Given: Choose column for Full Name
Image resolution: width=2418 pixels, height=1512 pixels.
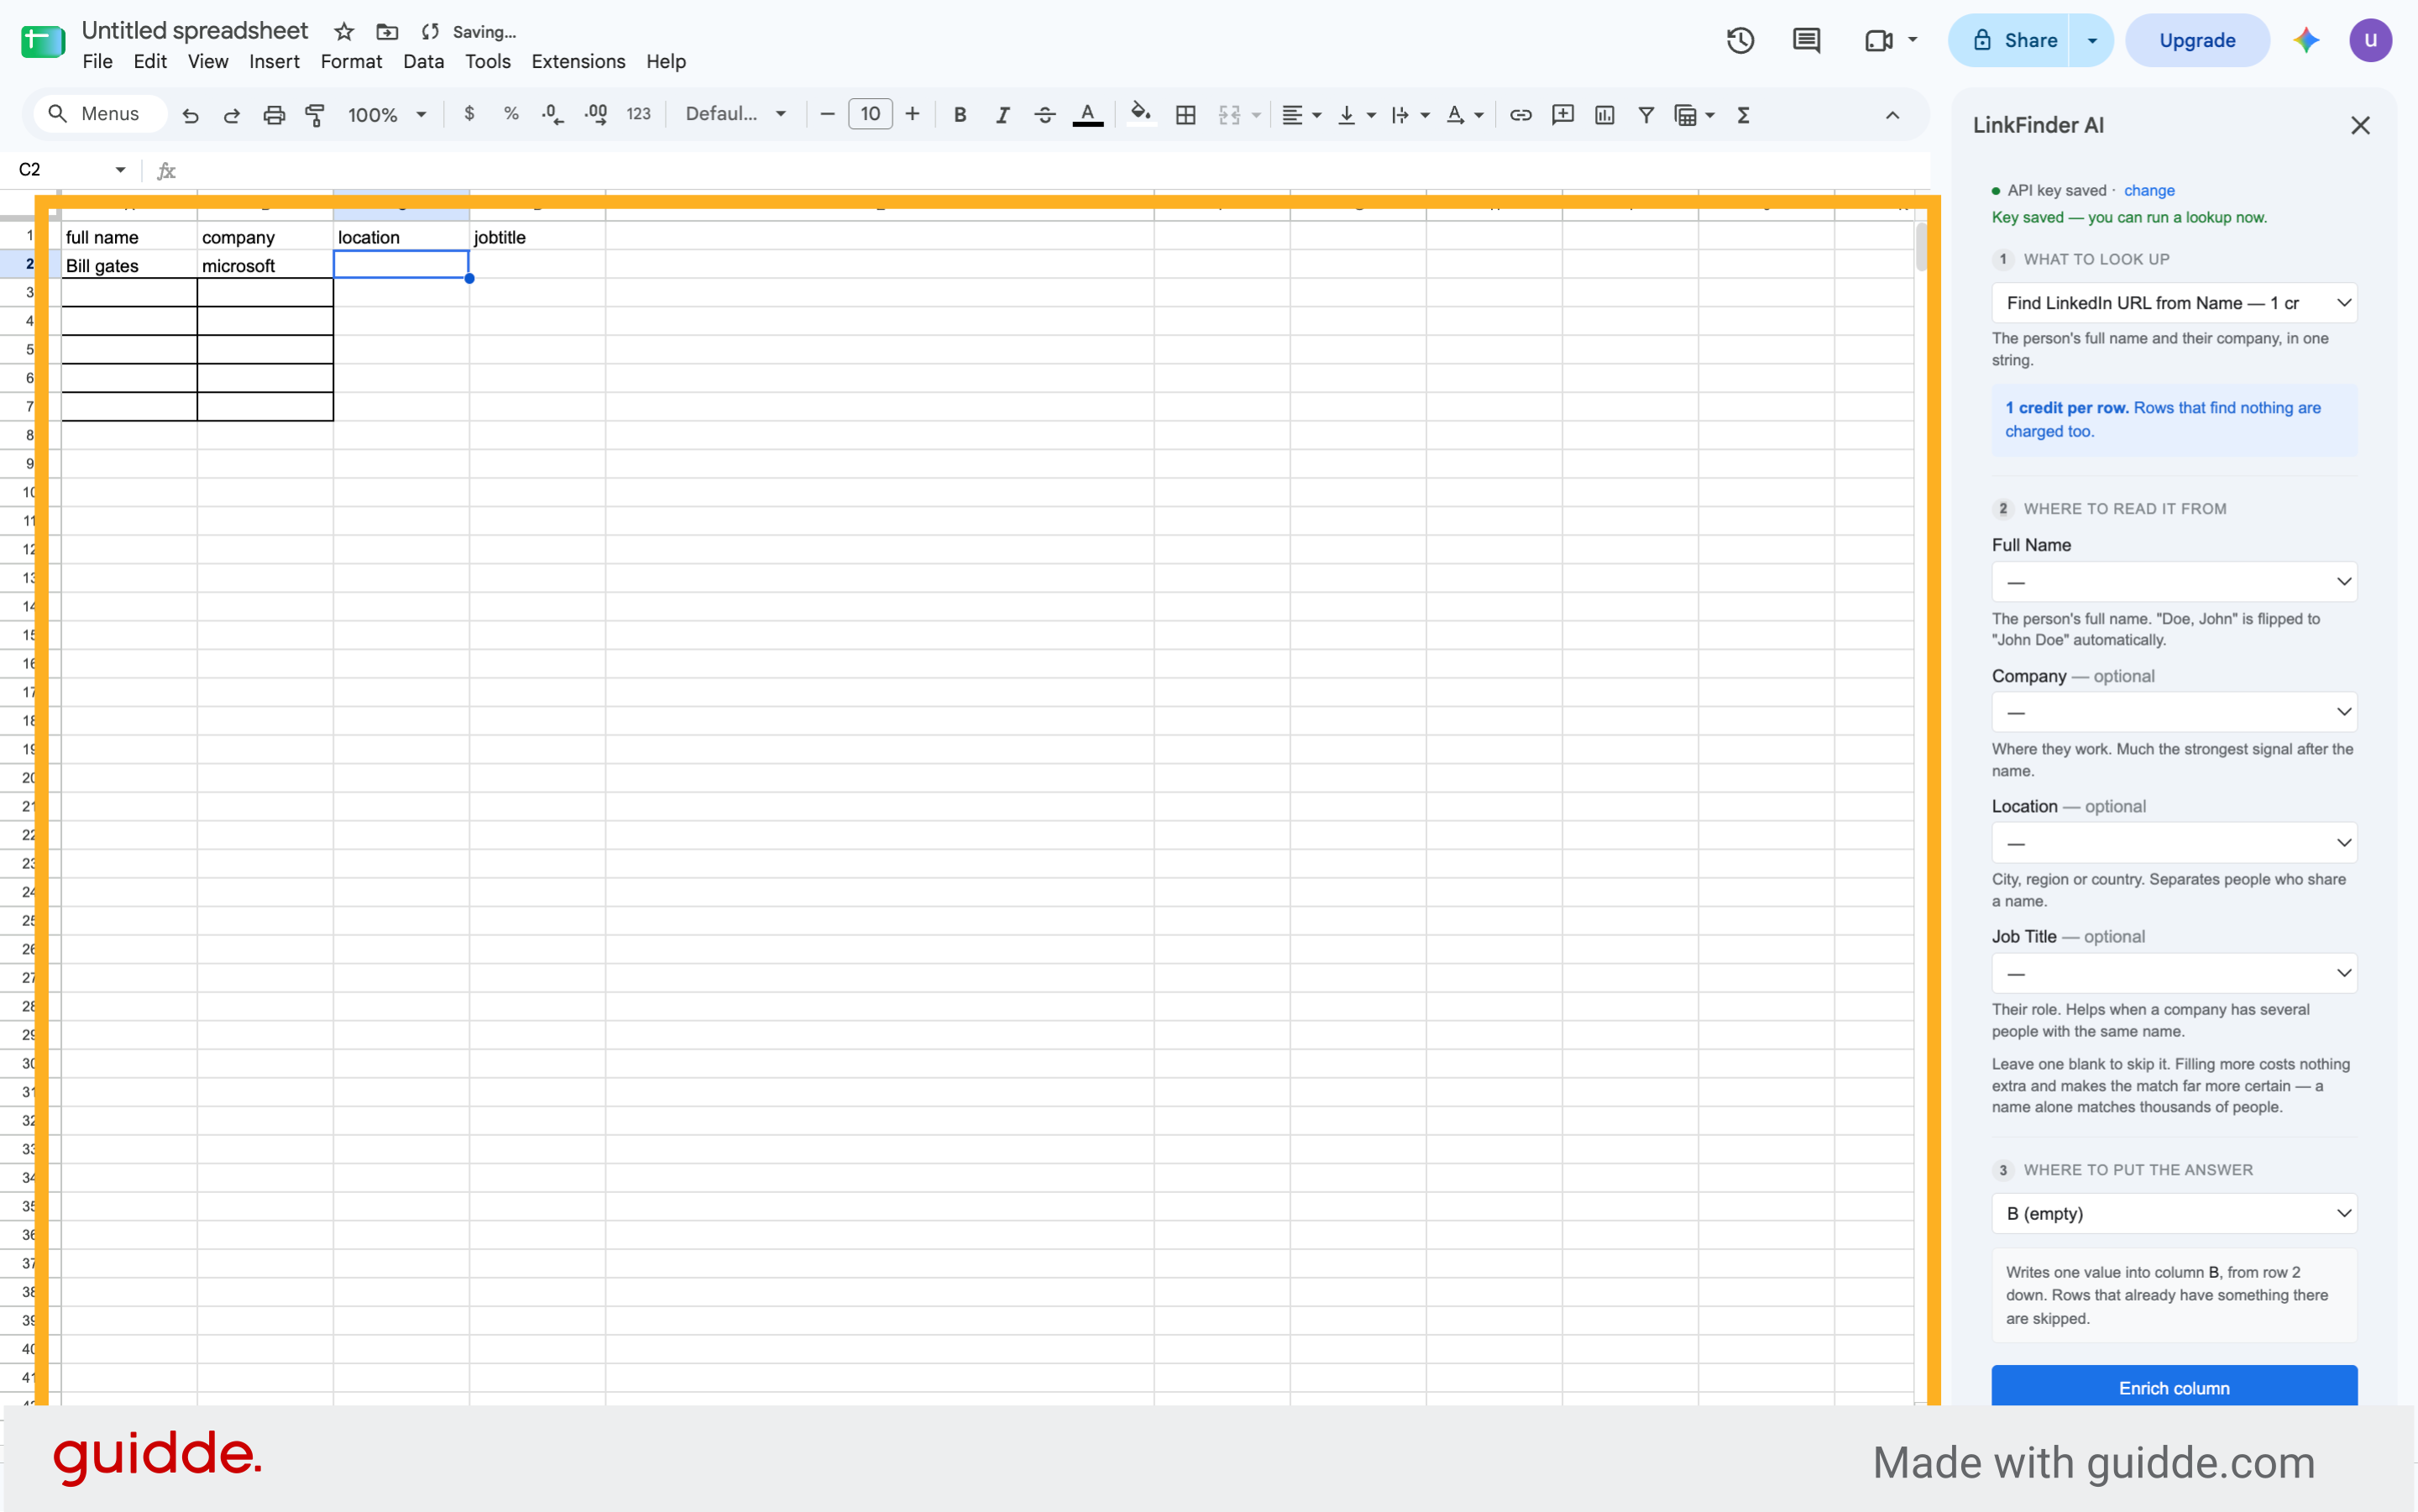Looking at the screenshot, I should pos(2174,582).
